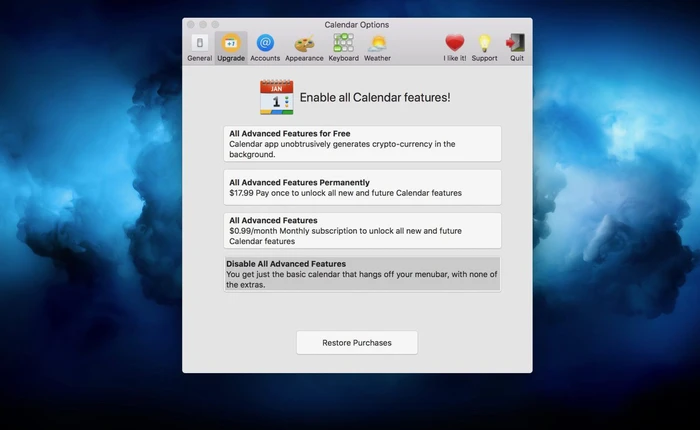Open Support lightbulb icon
Viewport: 700px width, 430px height.
coord(484,48)
